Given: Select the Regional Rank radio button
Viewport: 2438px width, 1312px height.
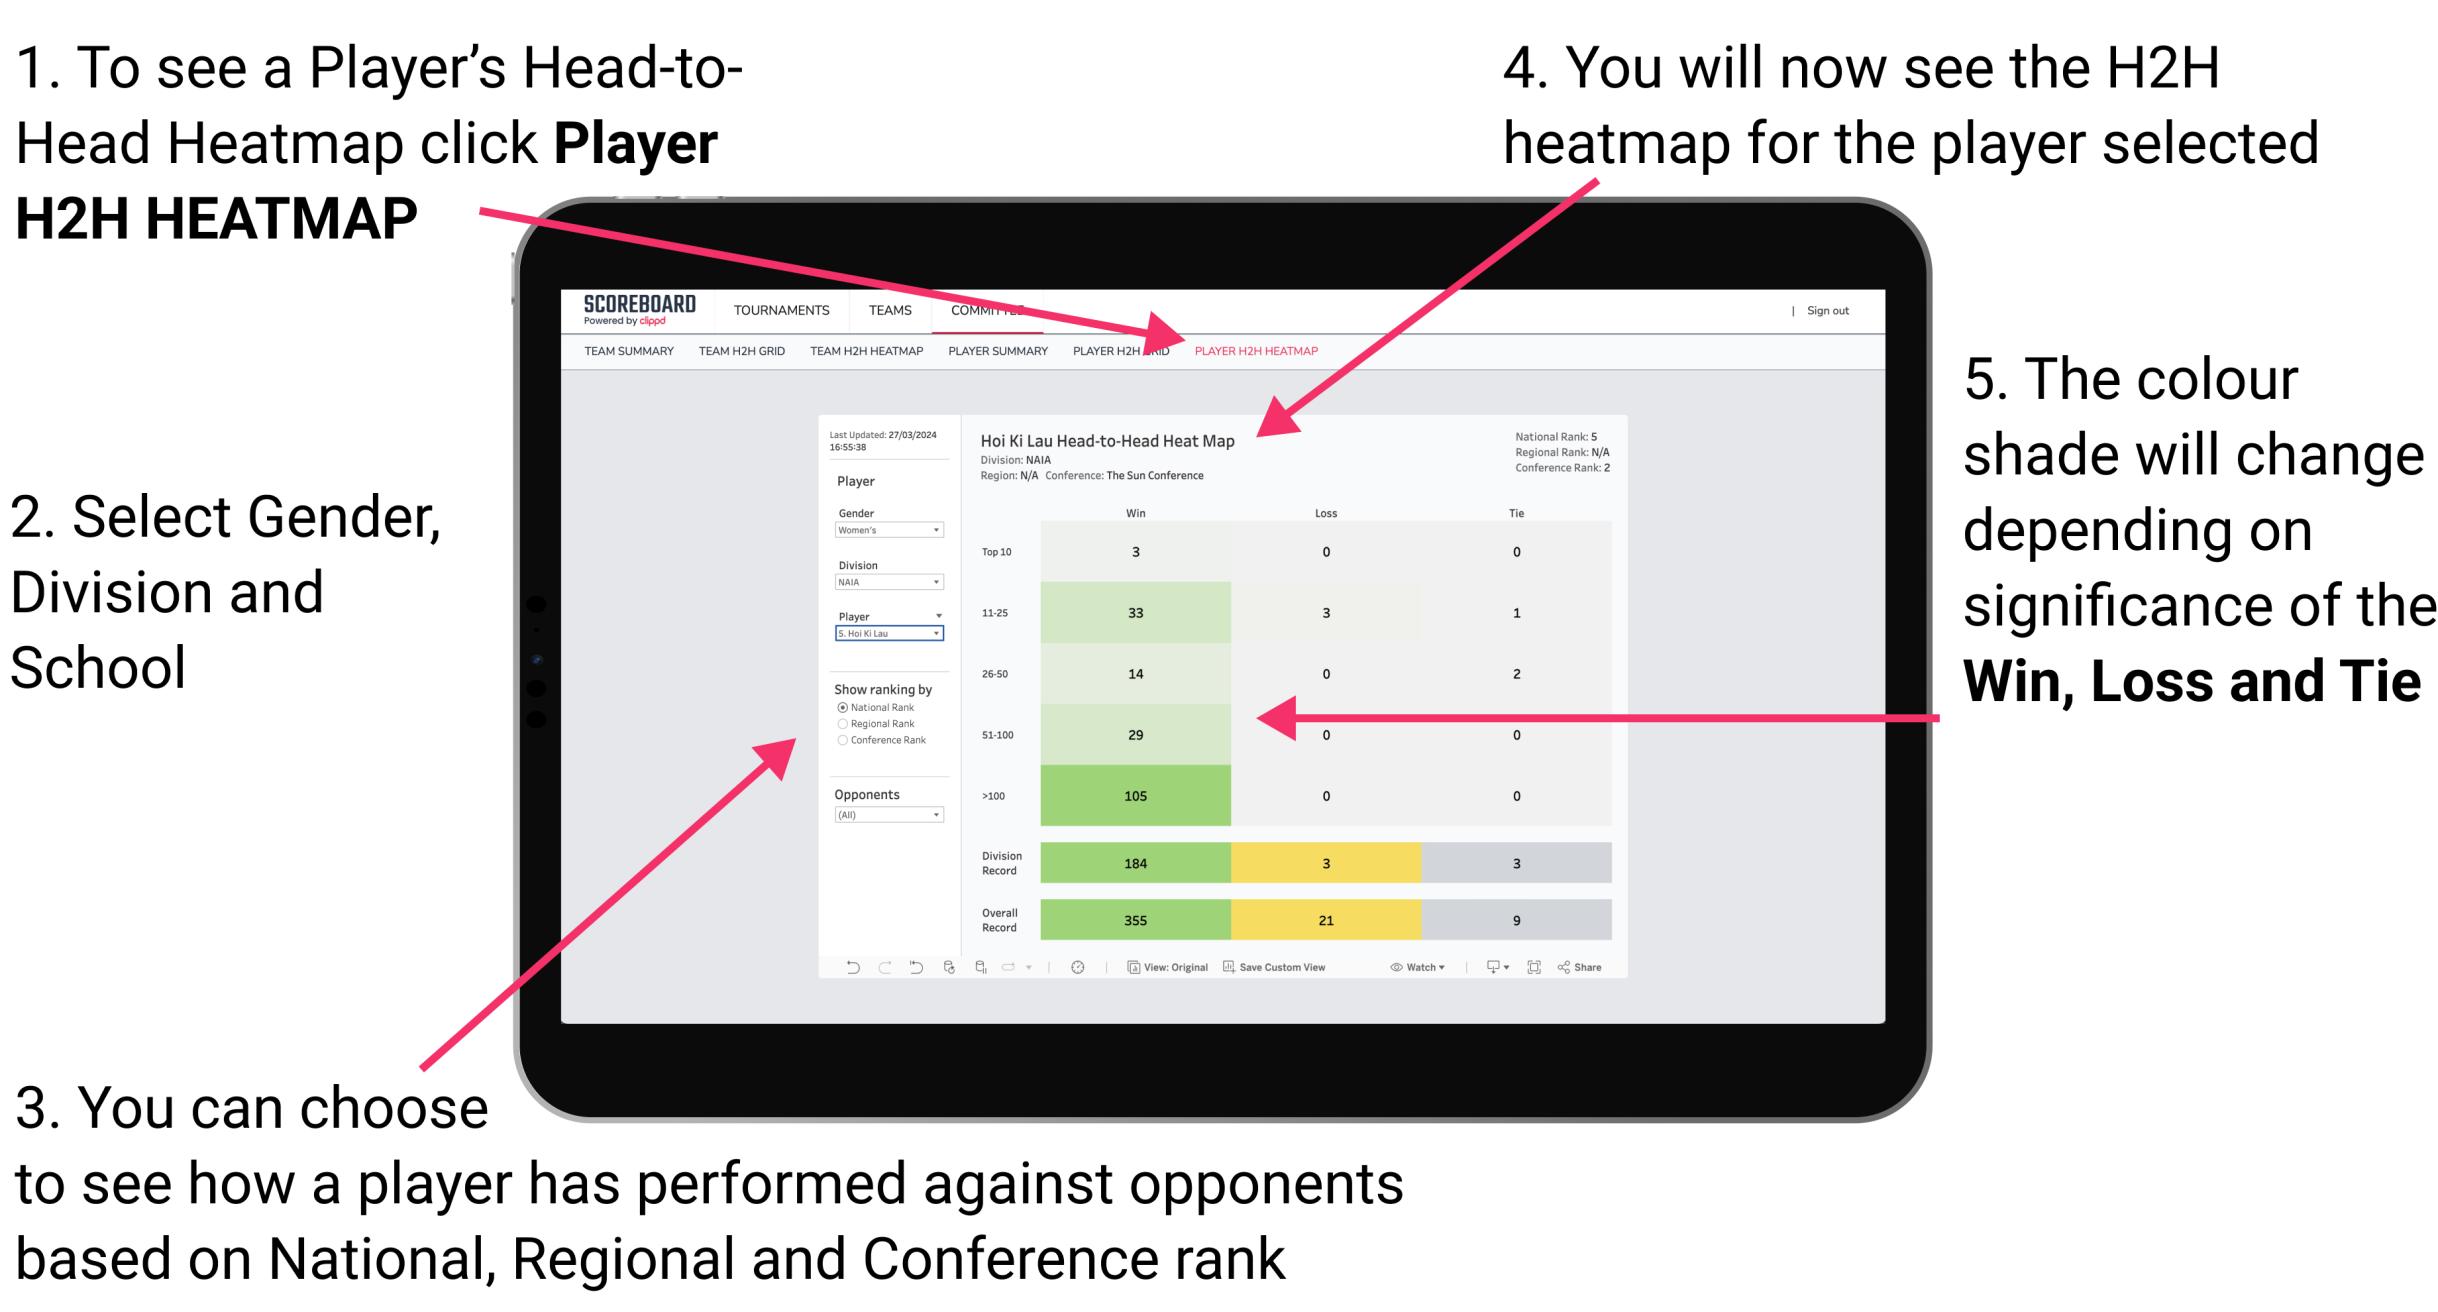Looking at the screenshot, I should pyautogui.click(x=843, y=722).
